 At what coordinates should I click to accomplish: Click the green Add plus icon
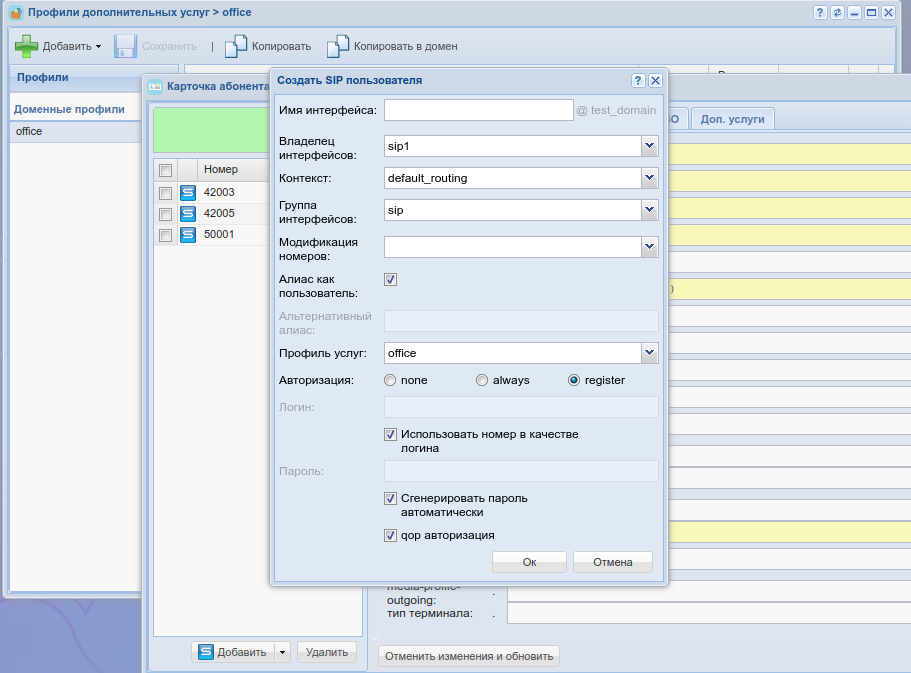26,46
